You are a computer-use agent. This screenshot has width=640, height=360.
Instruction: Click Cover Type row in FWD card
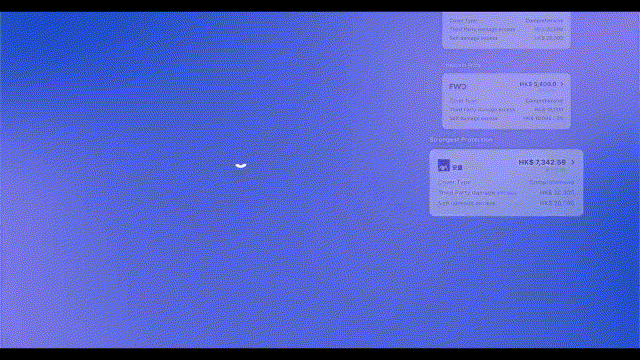(x=506, y=100)
